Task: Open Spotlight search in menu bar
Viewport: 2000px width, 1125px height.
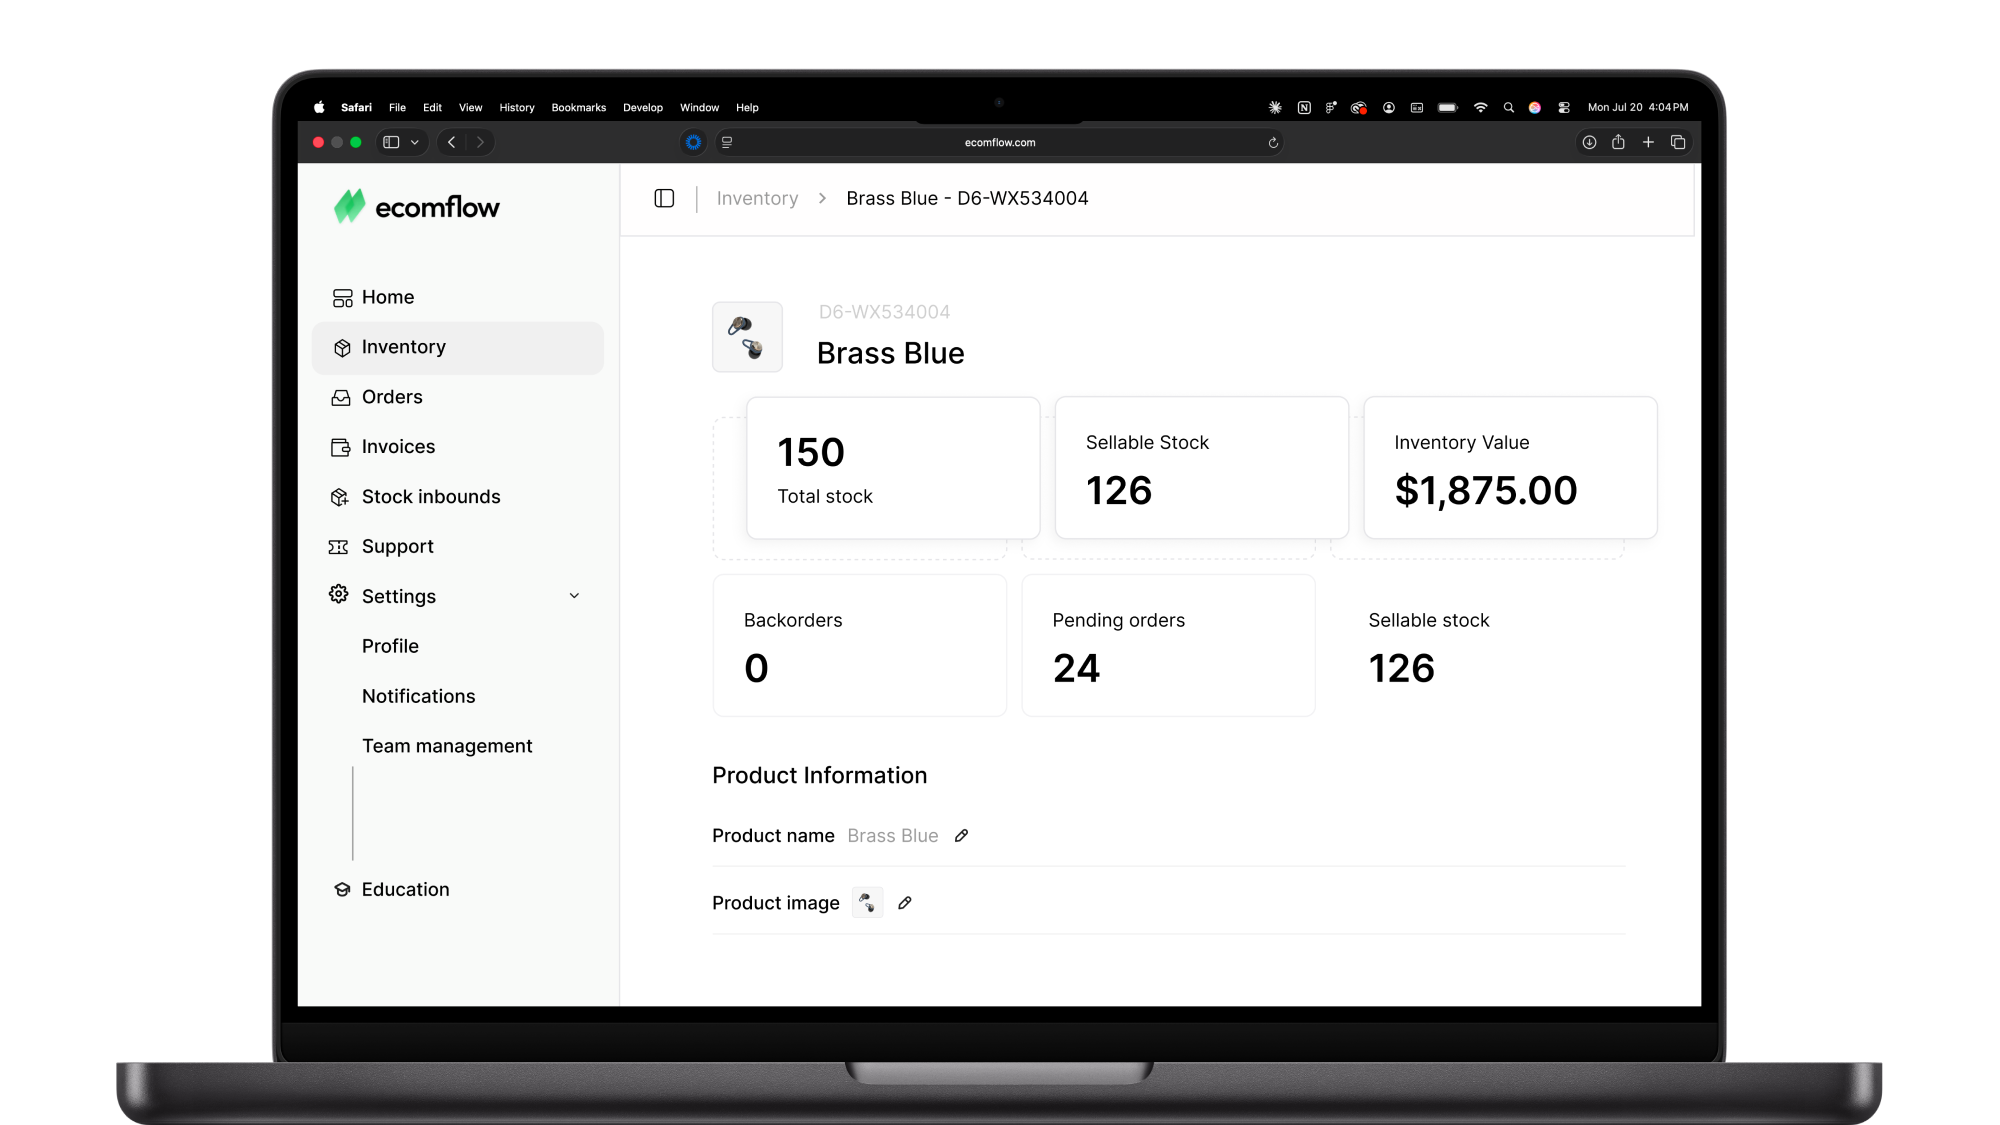Action: 1508,108
